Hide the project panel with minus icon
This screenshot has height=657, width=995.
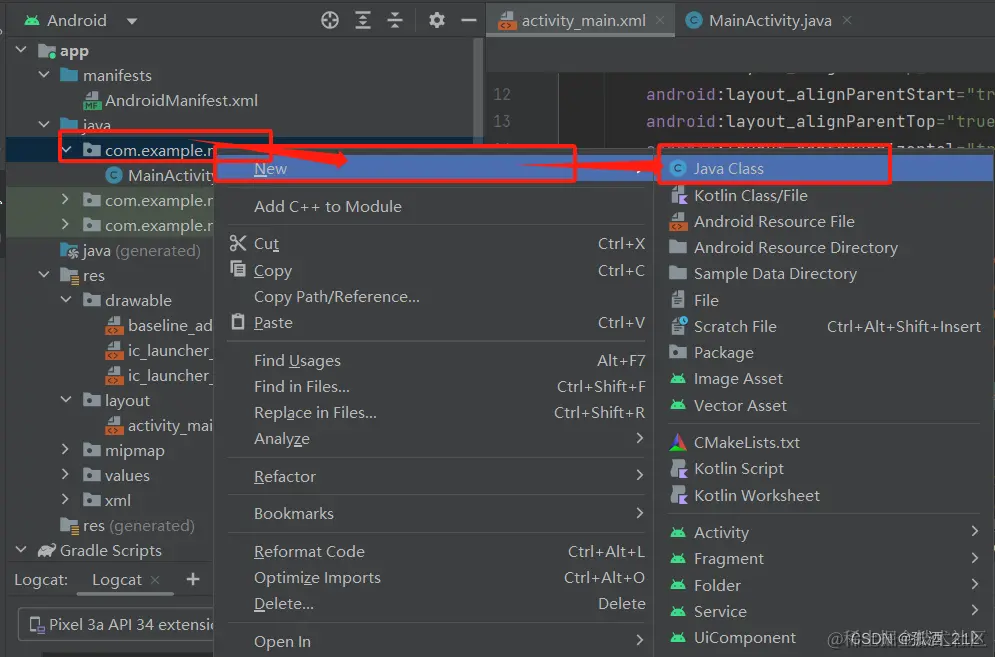pyautogui.click(x=469, y=20)
